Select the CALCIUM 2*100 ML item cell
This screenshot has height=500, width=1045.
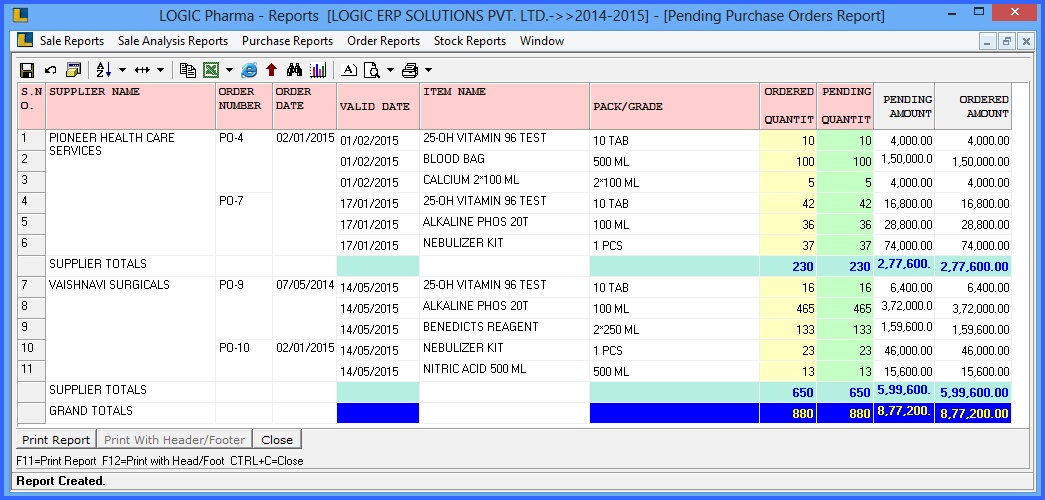[x=505, y=182]
